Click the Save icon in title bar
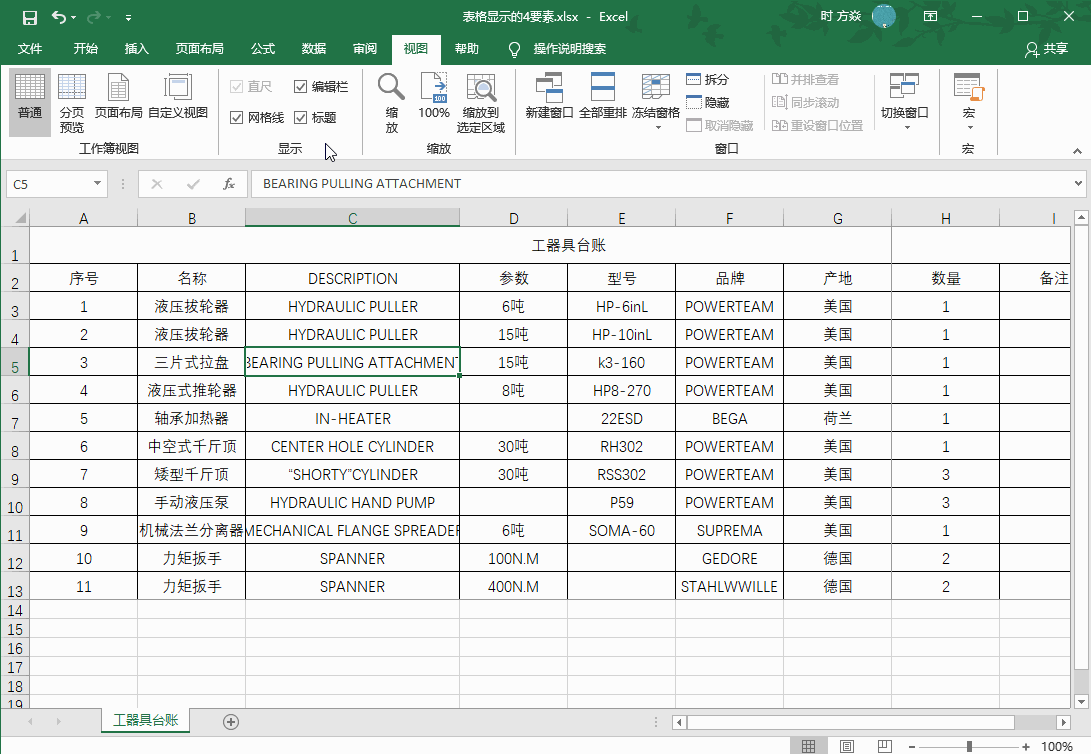Screen dimensions: 1091x754 pos(29,17)
